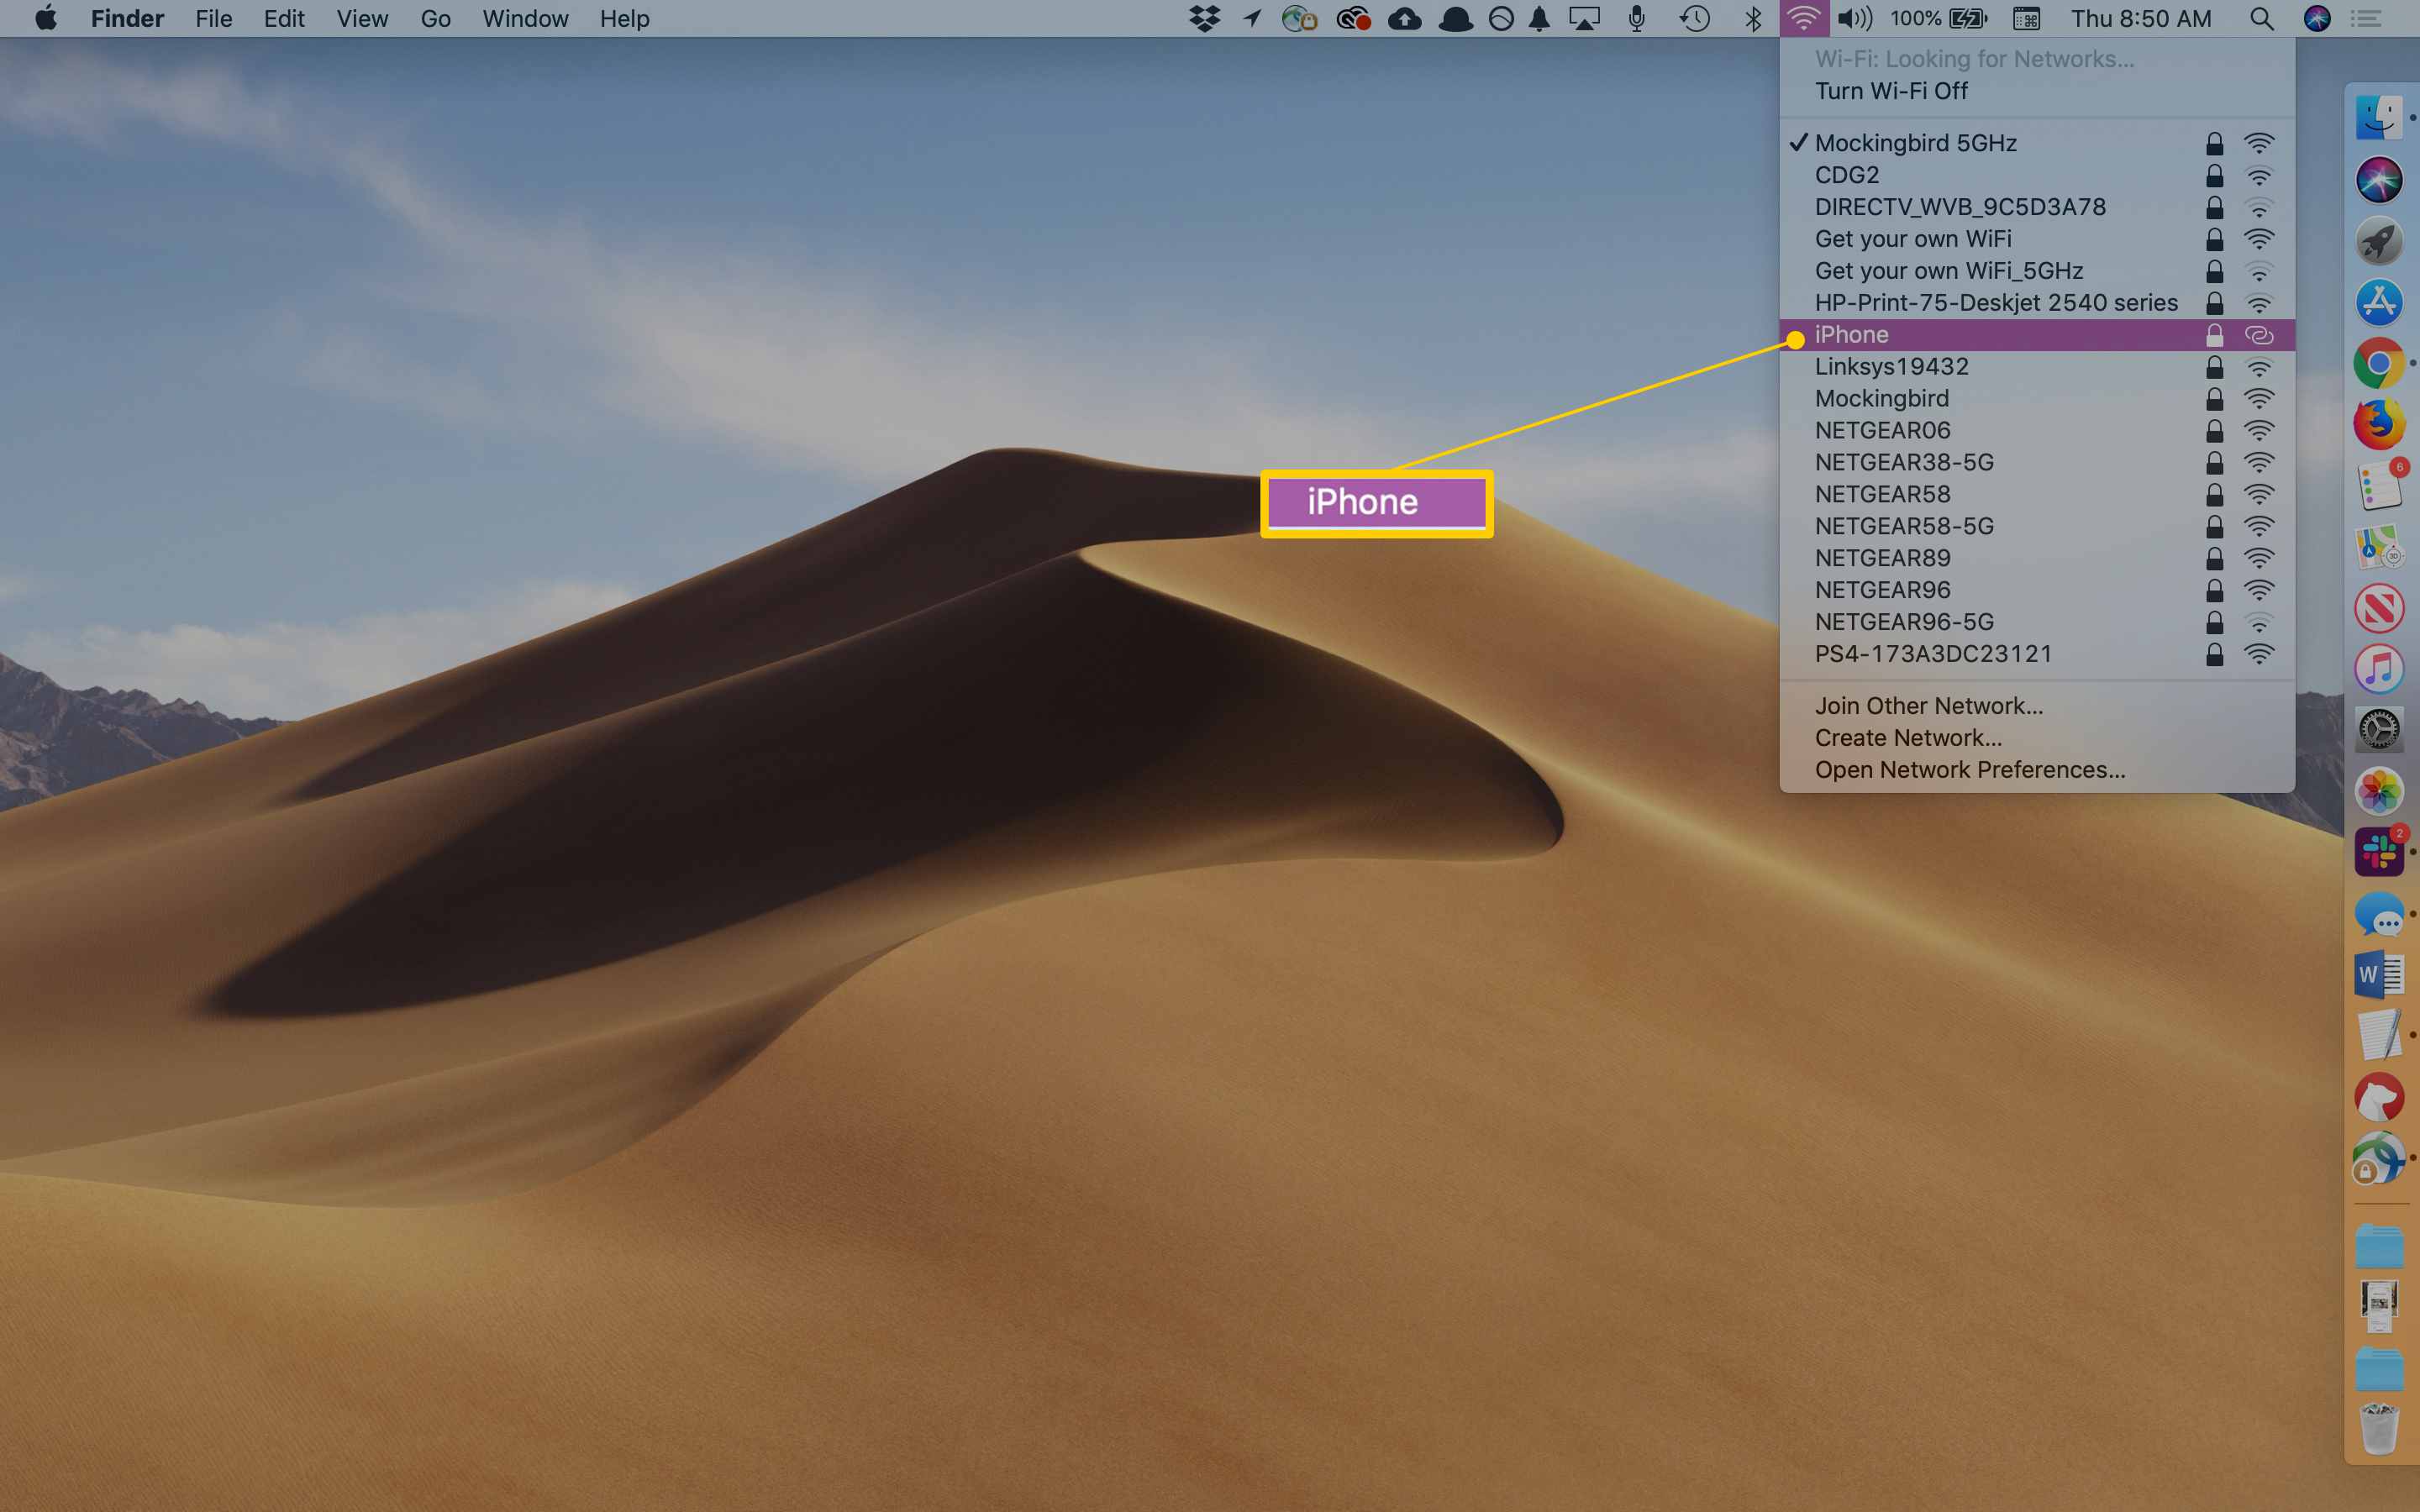2420x1512 pixels.
Task: Select NETGEAR89 from network list
Action: pyautogui.click(x=1883, y=558)
